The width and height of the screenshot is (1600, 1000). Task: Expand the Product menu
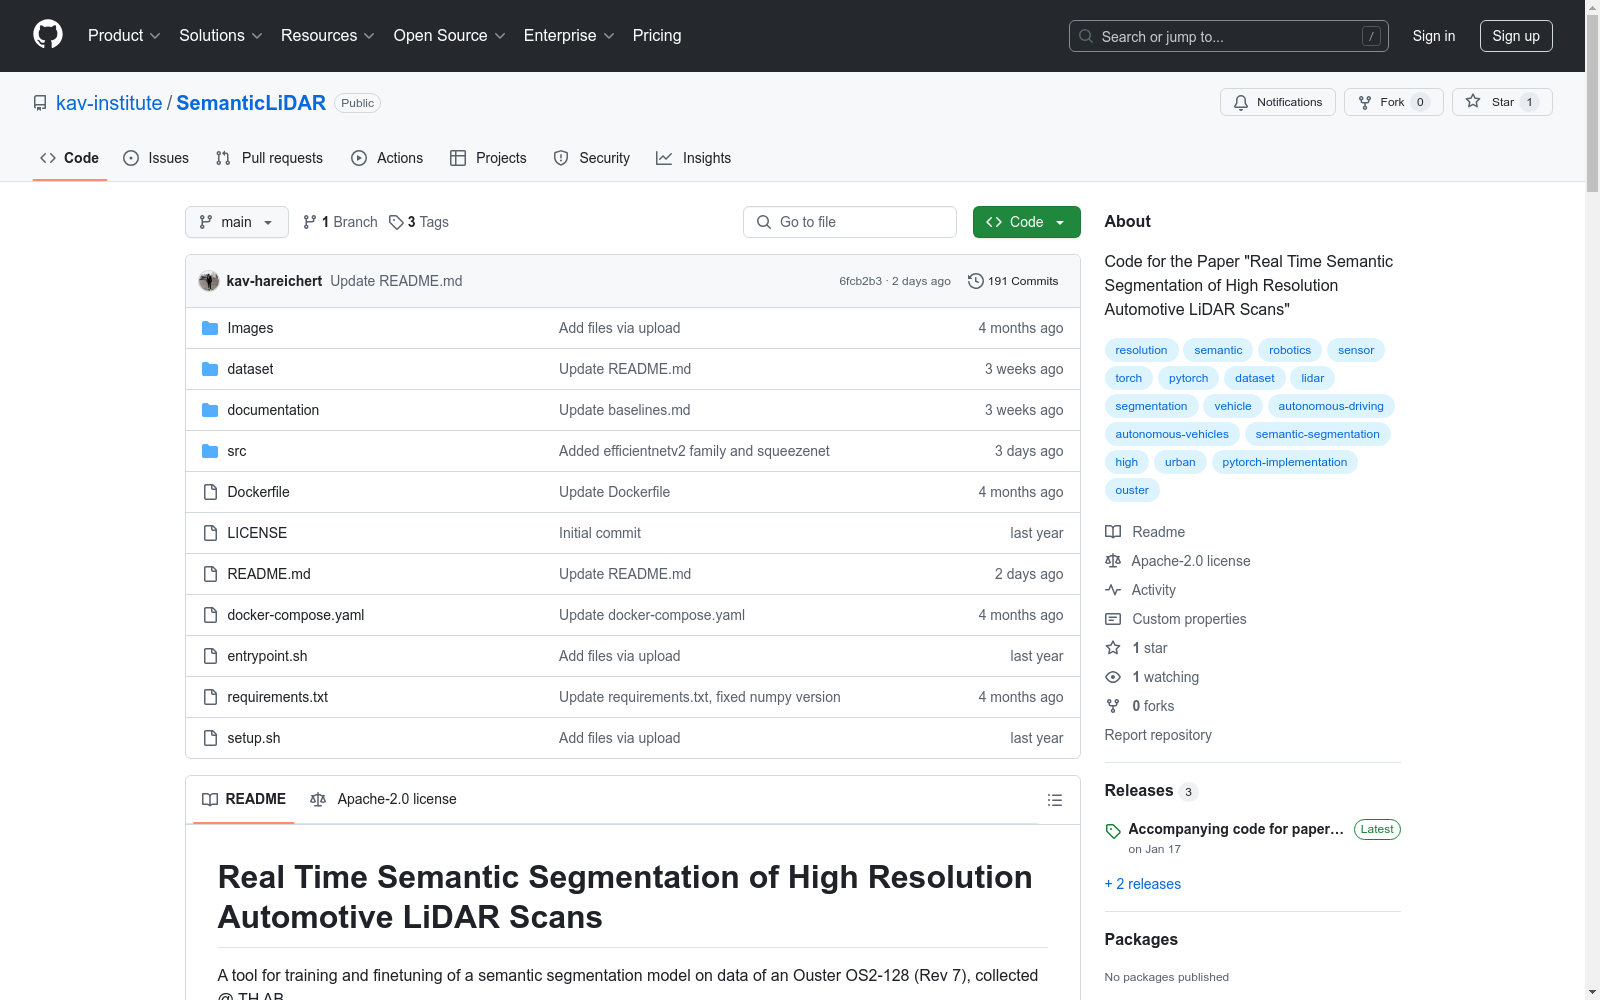(x=124, y=36)
